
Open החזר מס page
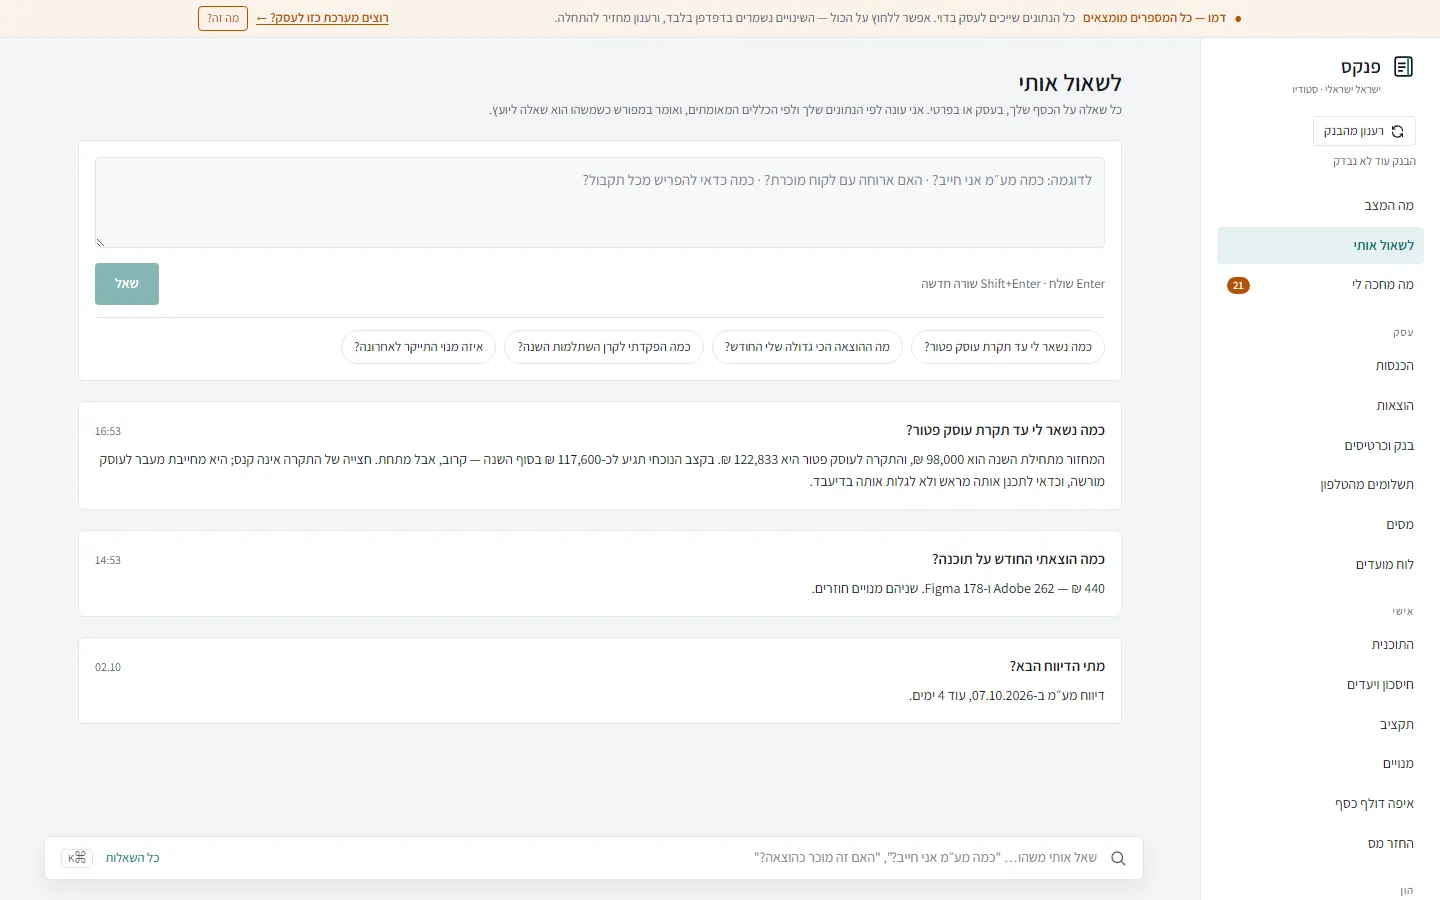(1320, 843)
